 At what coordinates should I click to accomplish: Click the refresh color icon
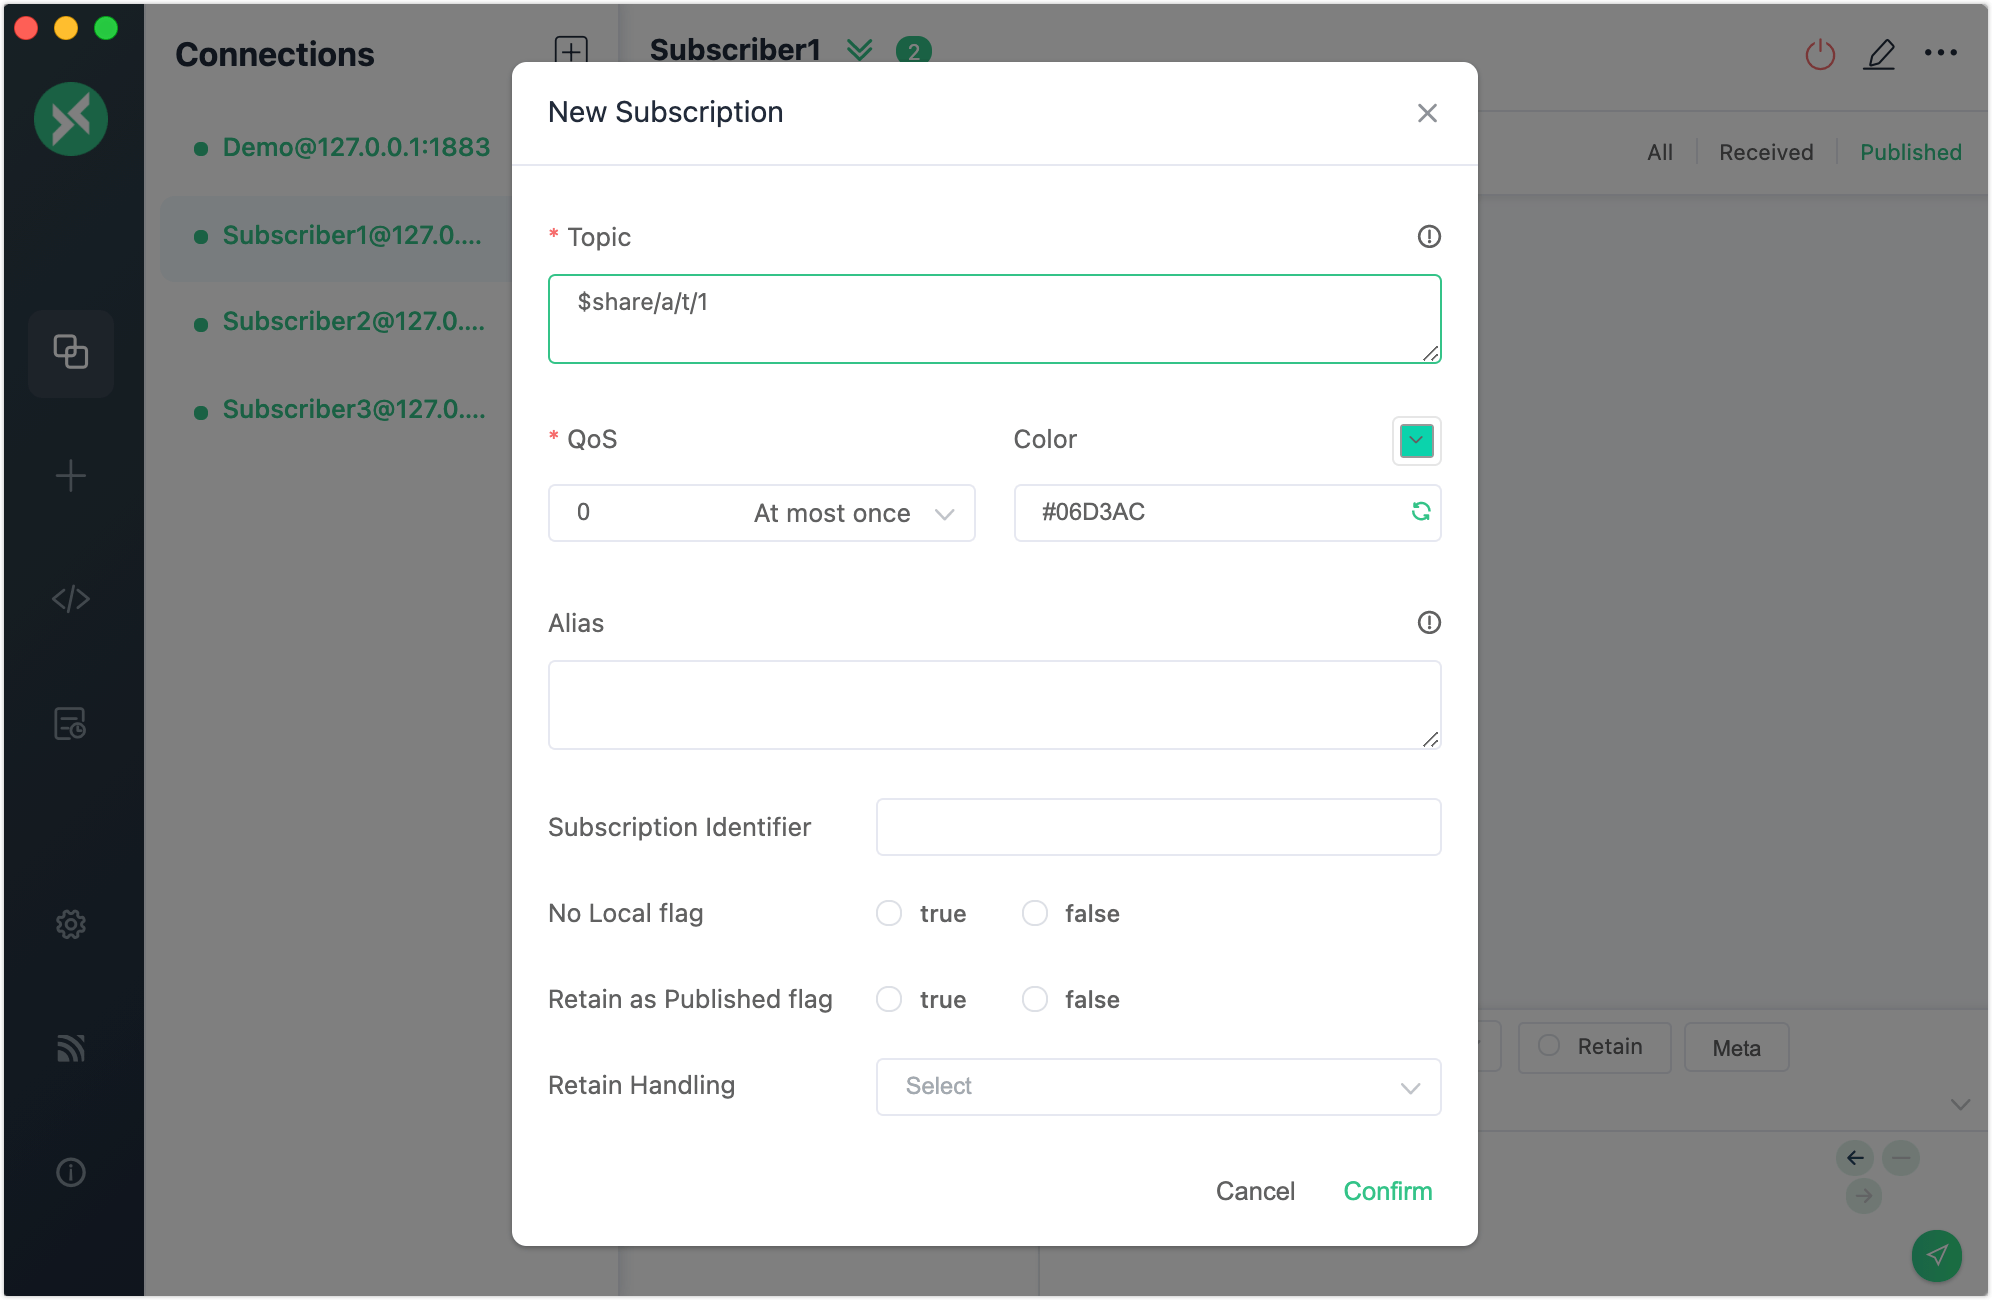[1420, 512]
